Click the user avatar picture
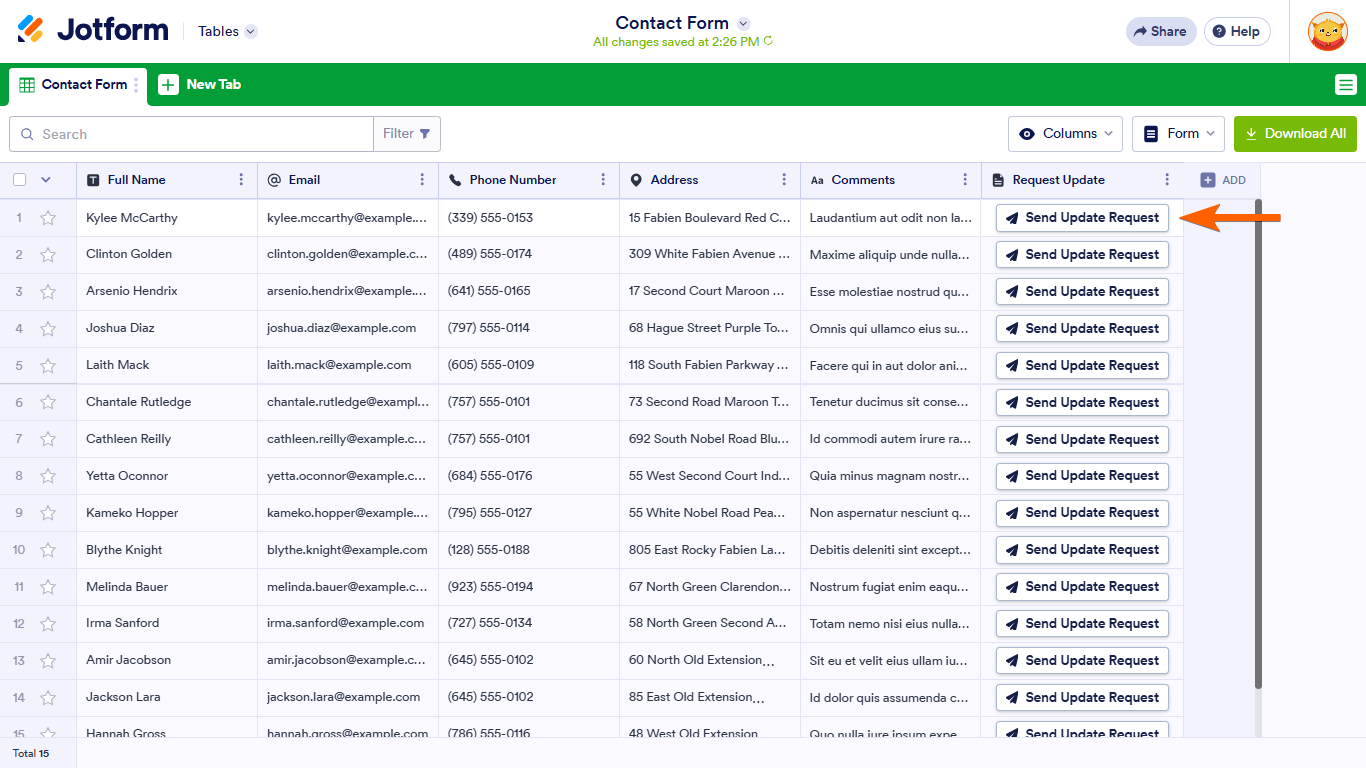Screen dimensions: 1366x768 point(1327,32)
